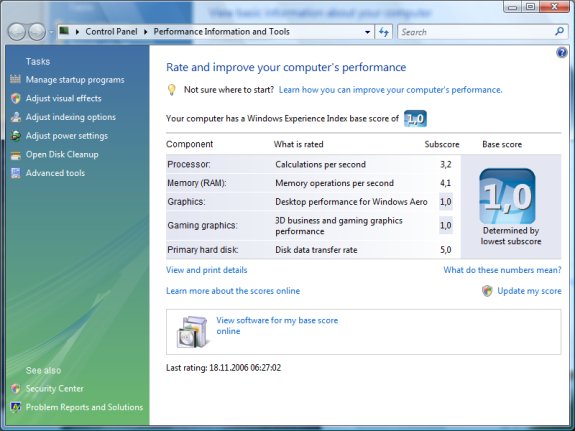The width and height of the screenshot is (575, 431).
Task: Open Advanced tools task
Action: coord(55,173)
